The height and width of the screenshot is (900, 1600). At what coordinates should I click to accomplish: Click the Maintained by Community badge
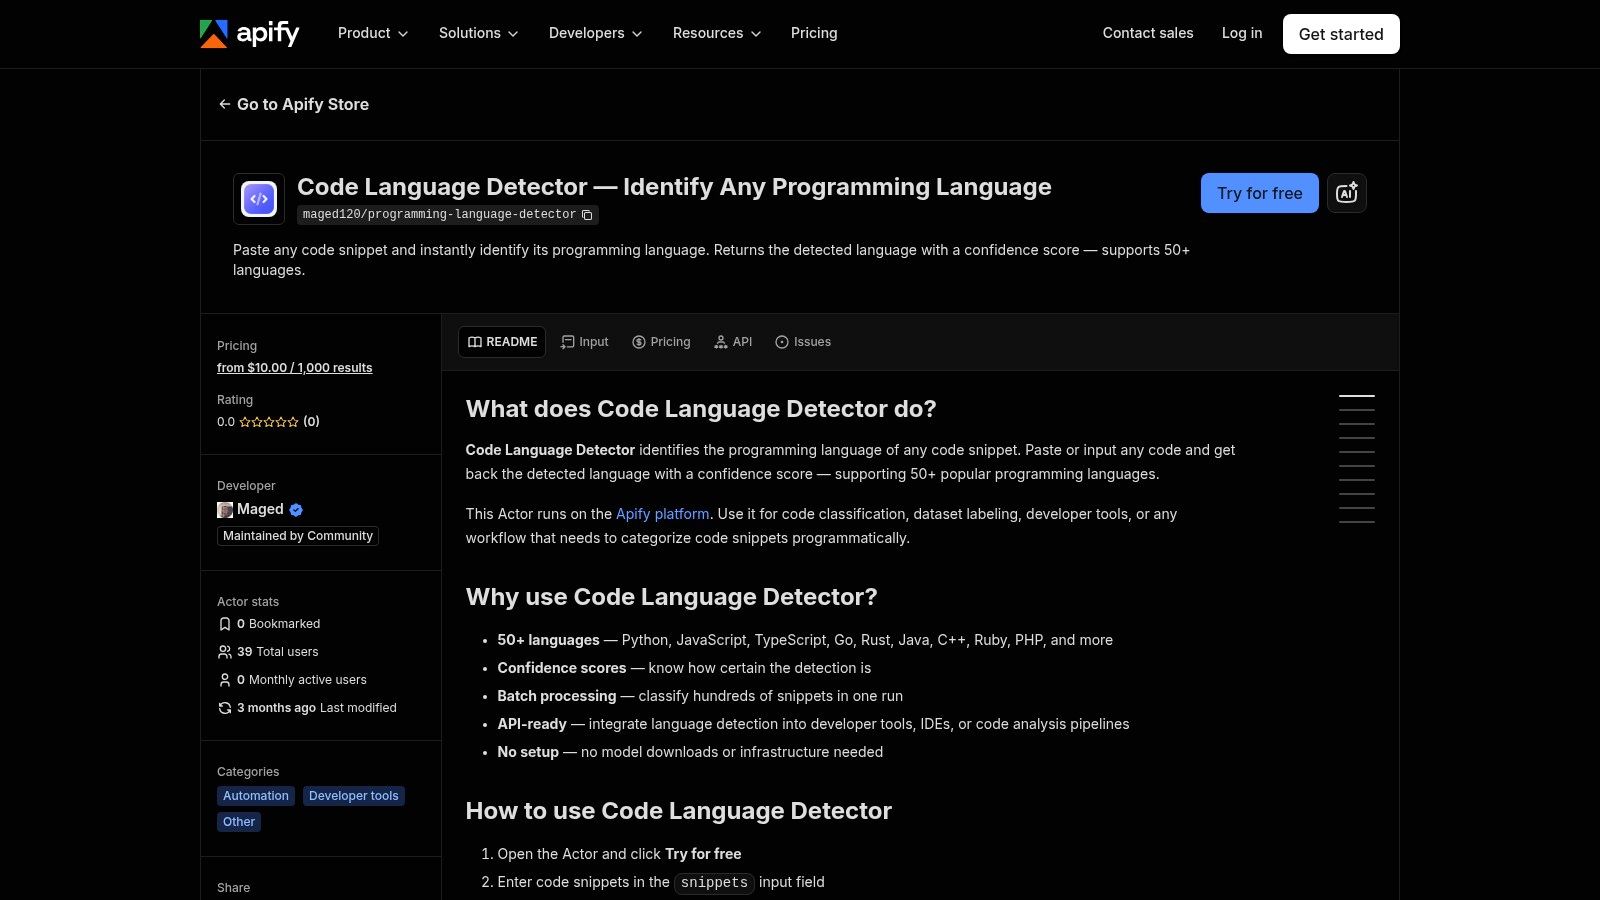point(298,536)
